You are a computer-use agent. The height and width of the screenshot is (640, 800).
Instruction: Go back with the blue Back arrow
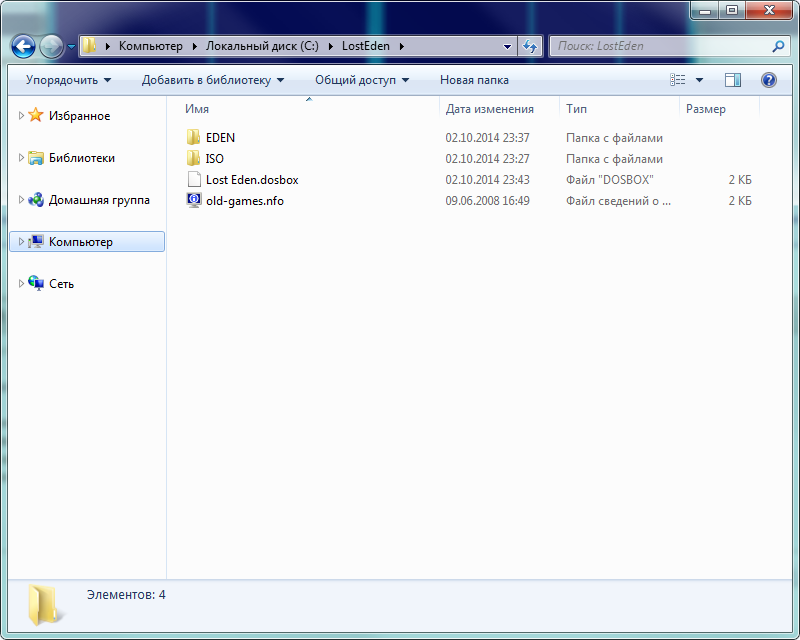tap(23, 46)
